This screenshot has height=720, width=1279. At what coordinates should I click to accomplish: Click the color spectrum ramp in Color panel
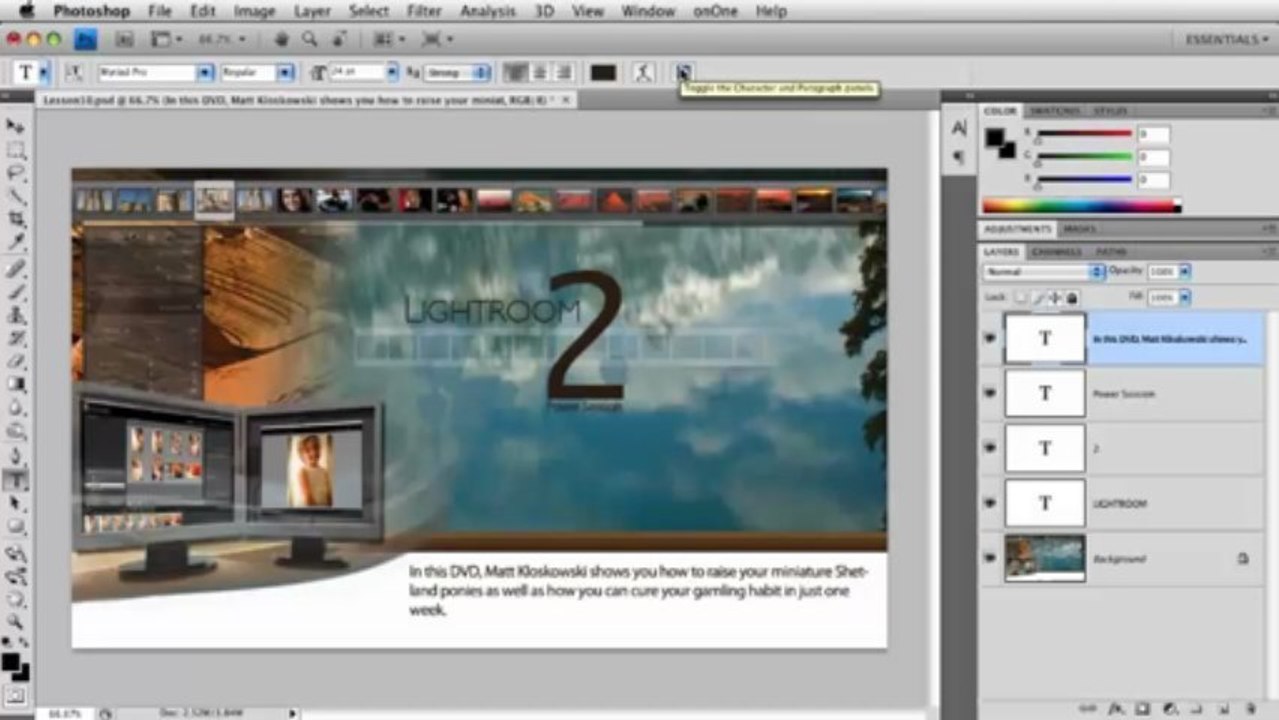[1081, 206]
